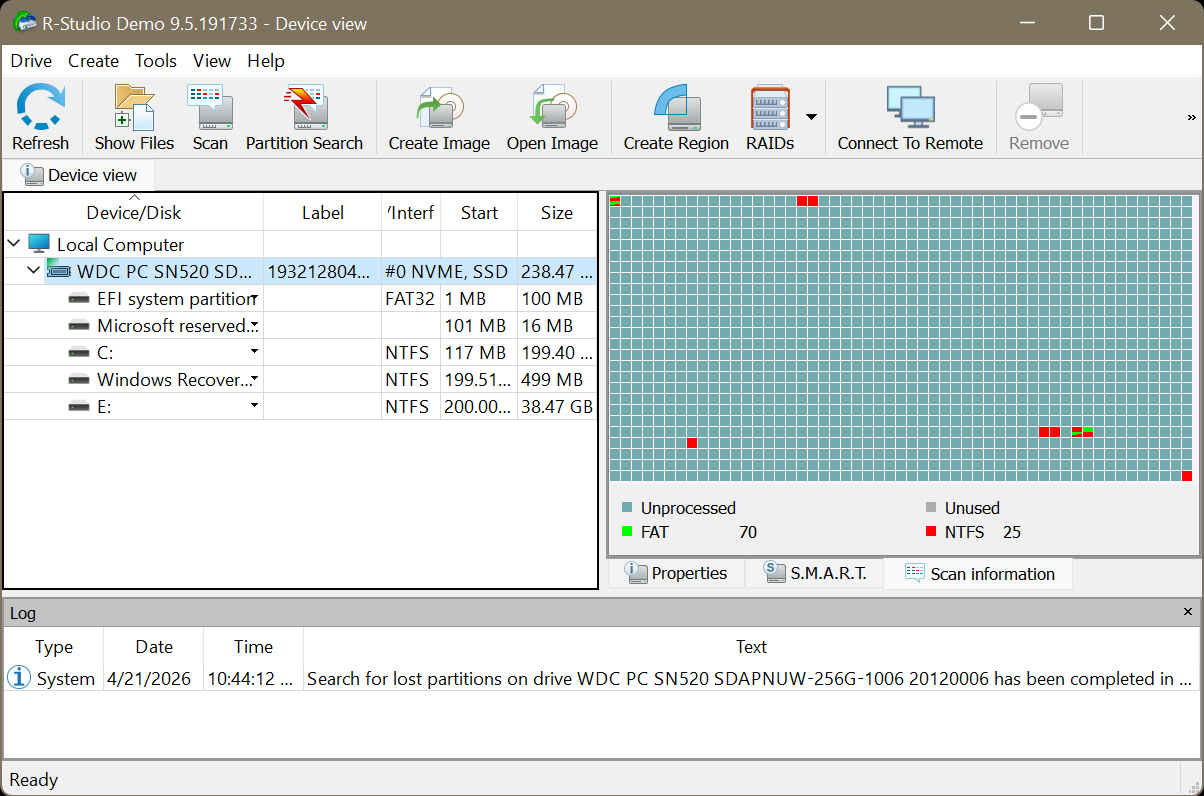Open the S.M.A.R.T. tab
Viewport: 1204px width, 796px height.
814,573
